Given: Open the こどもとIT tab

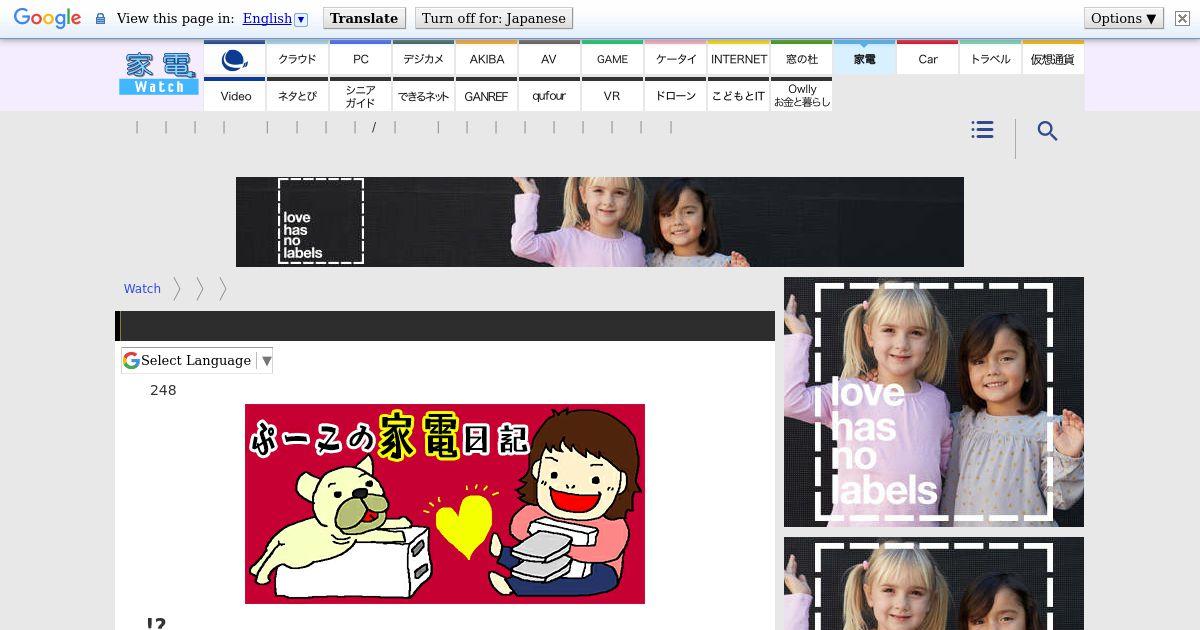Looking at the screenshot, I should 738,95.
